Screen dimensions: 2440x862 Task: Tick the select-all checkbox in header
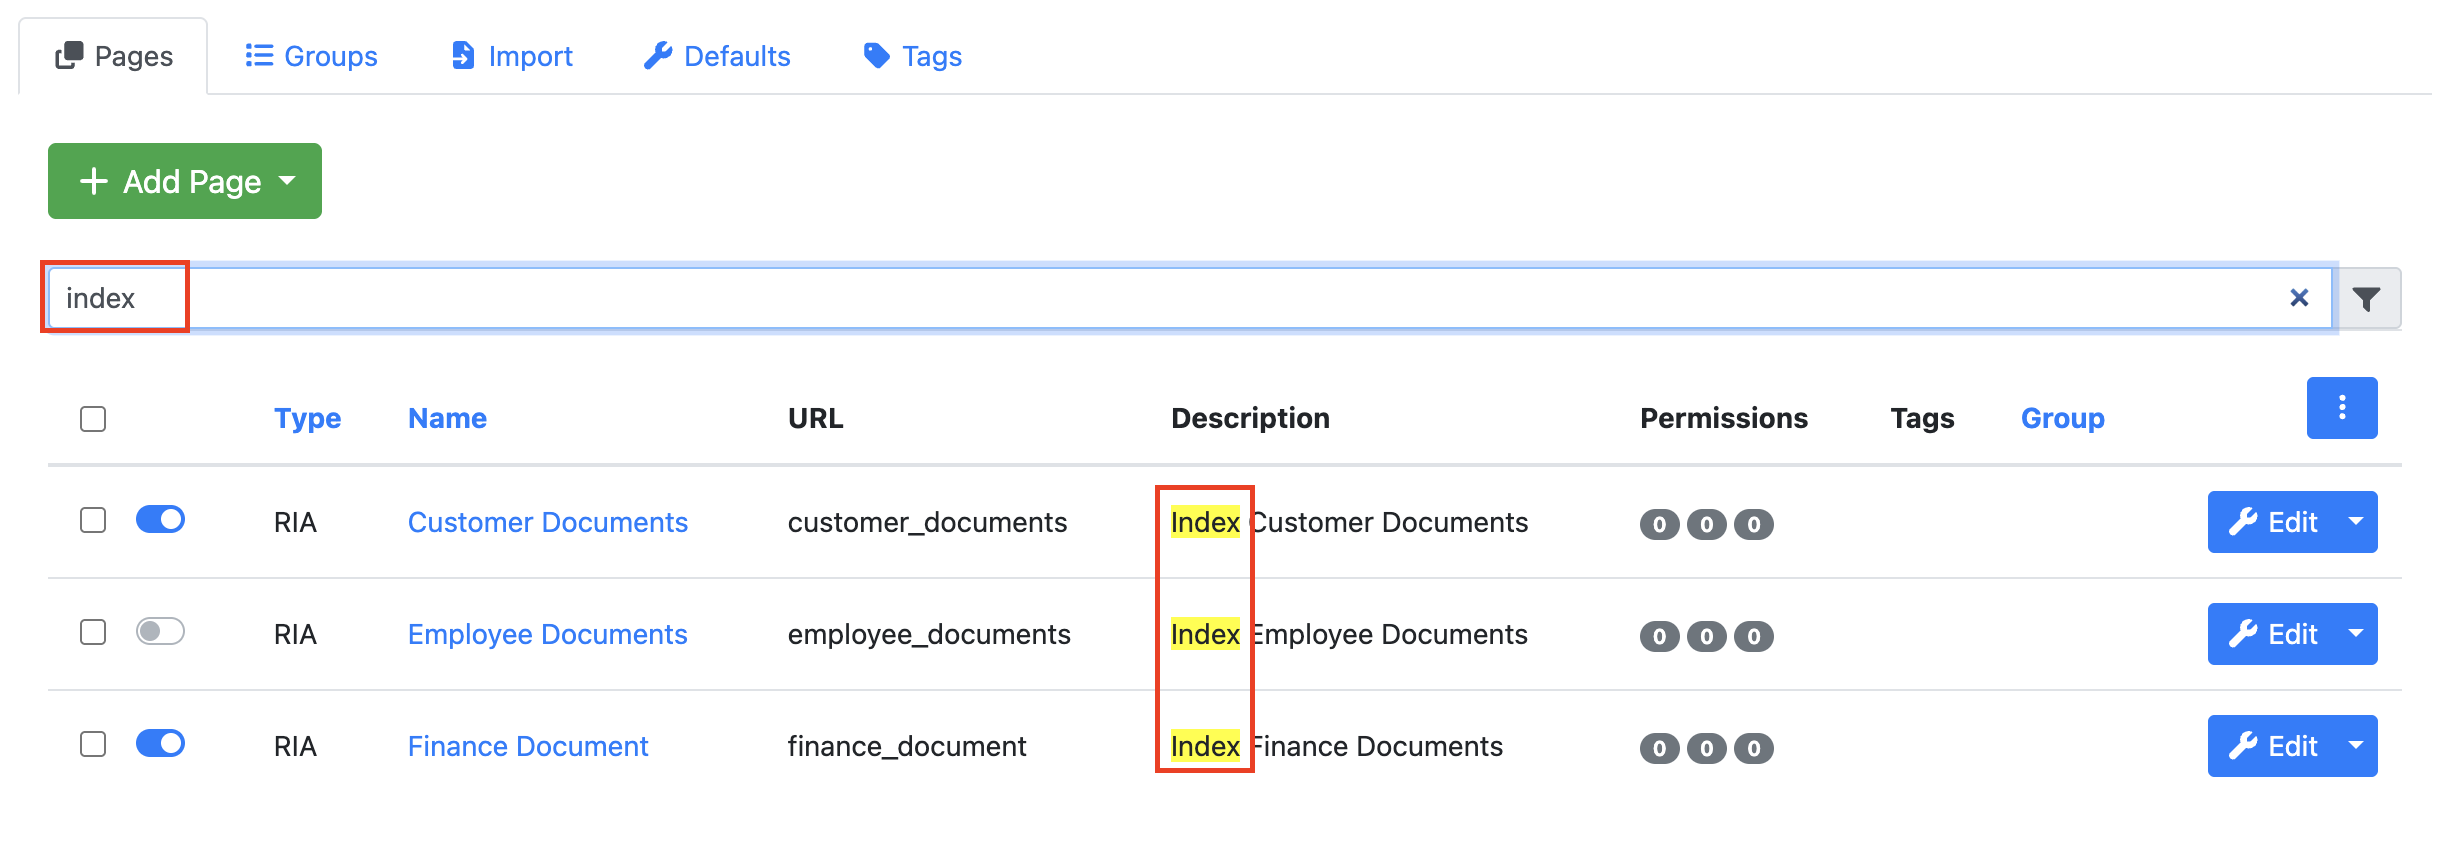click(x=93, y=419)
